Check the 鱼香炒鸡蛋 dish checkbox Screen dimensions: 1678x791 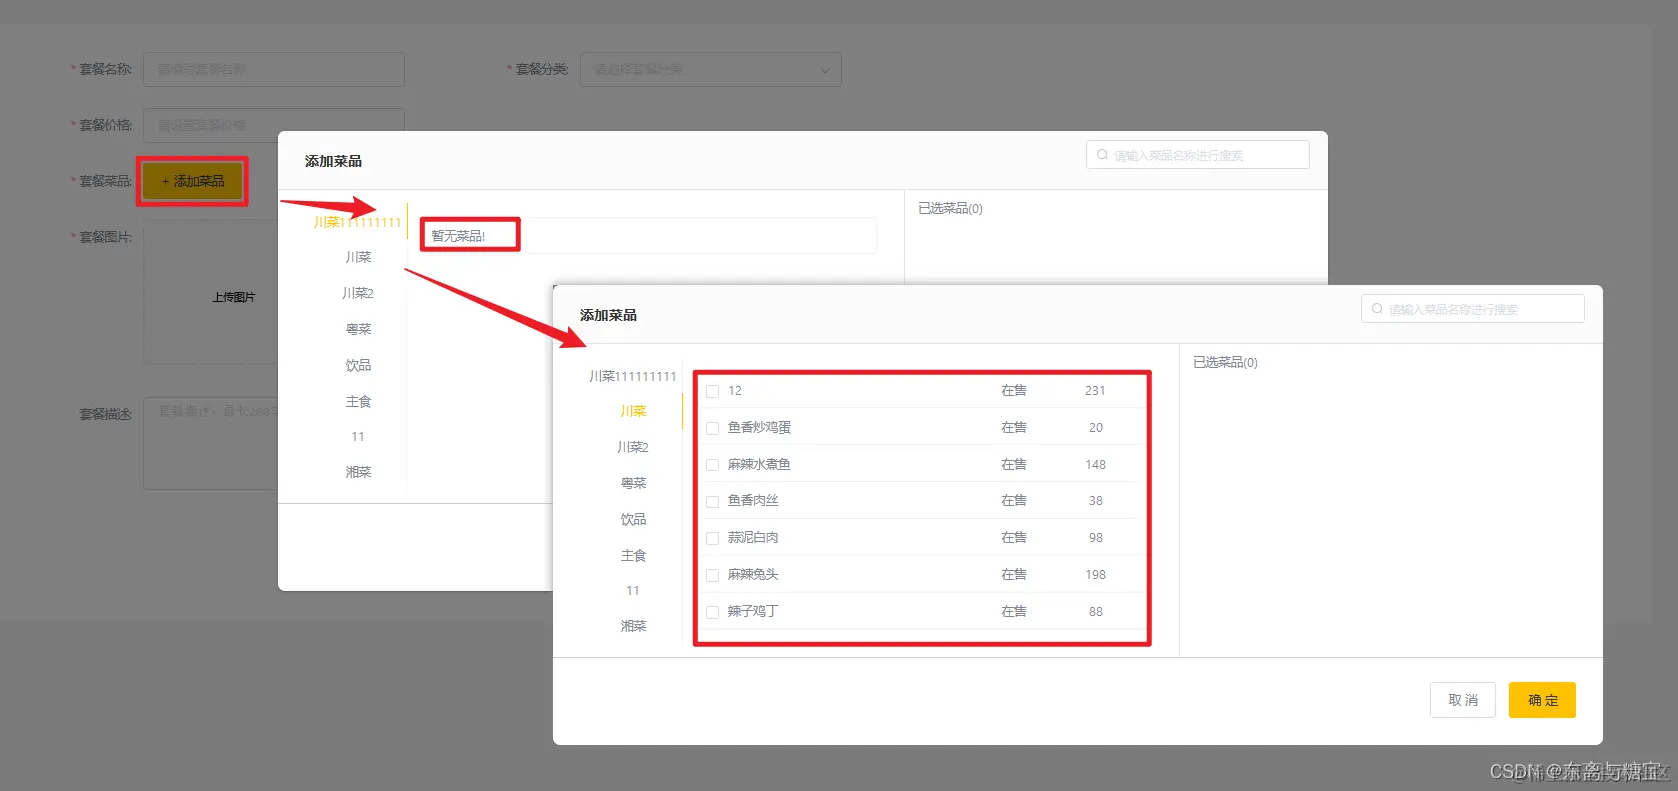pos(713,428)
